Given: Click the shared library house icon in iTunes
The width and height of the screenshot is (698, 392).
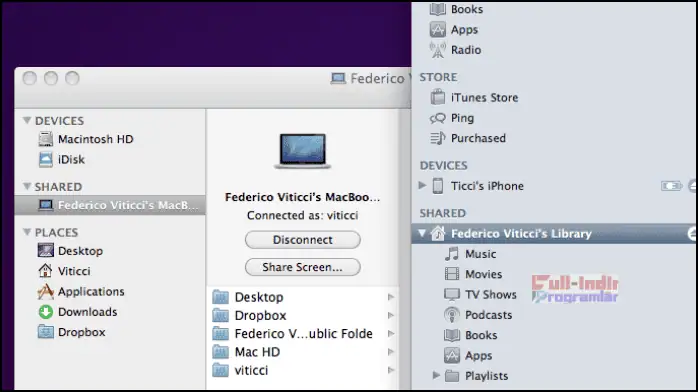Looking at the screenshot, I should pyautogui.click(x=438, y=233).
